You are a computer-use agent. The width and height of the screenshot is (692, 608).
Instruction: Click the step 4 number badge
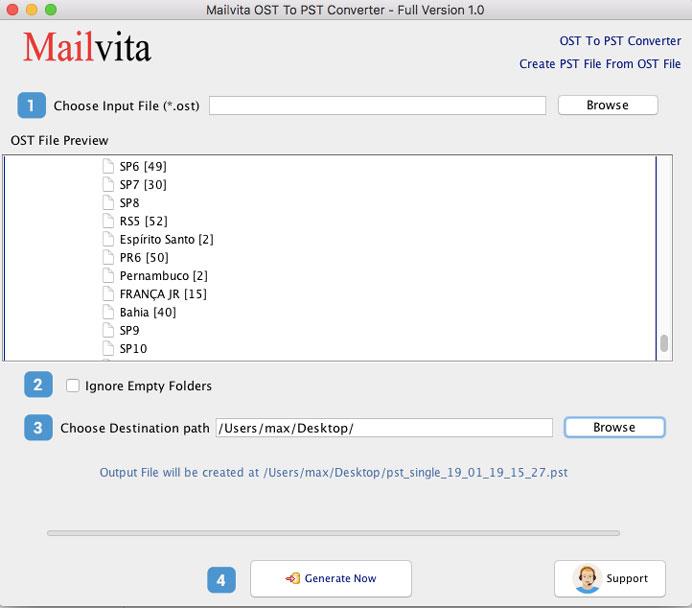point(221,579)
